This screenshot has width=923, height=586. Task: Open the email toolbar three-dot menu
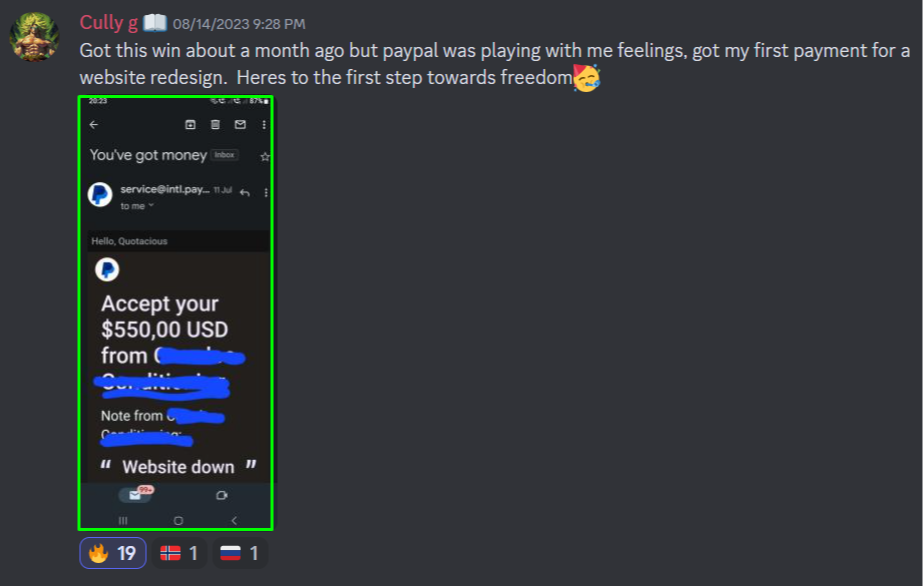coord(264,125)
